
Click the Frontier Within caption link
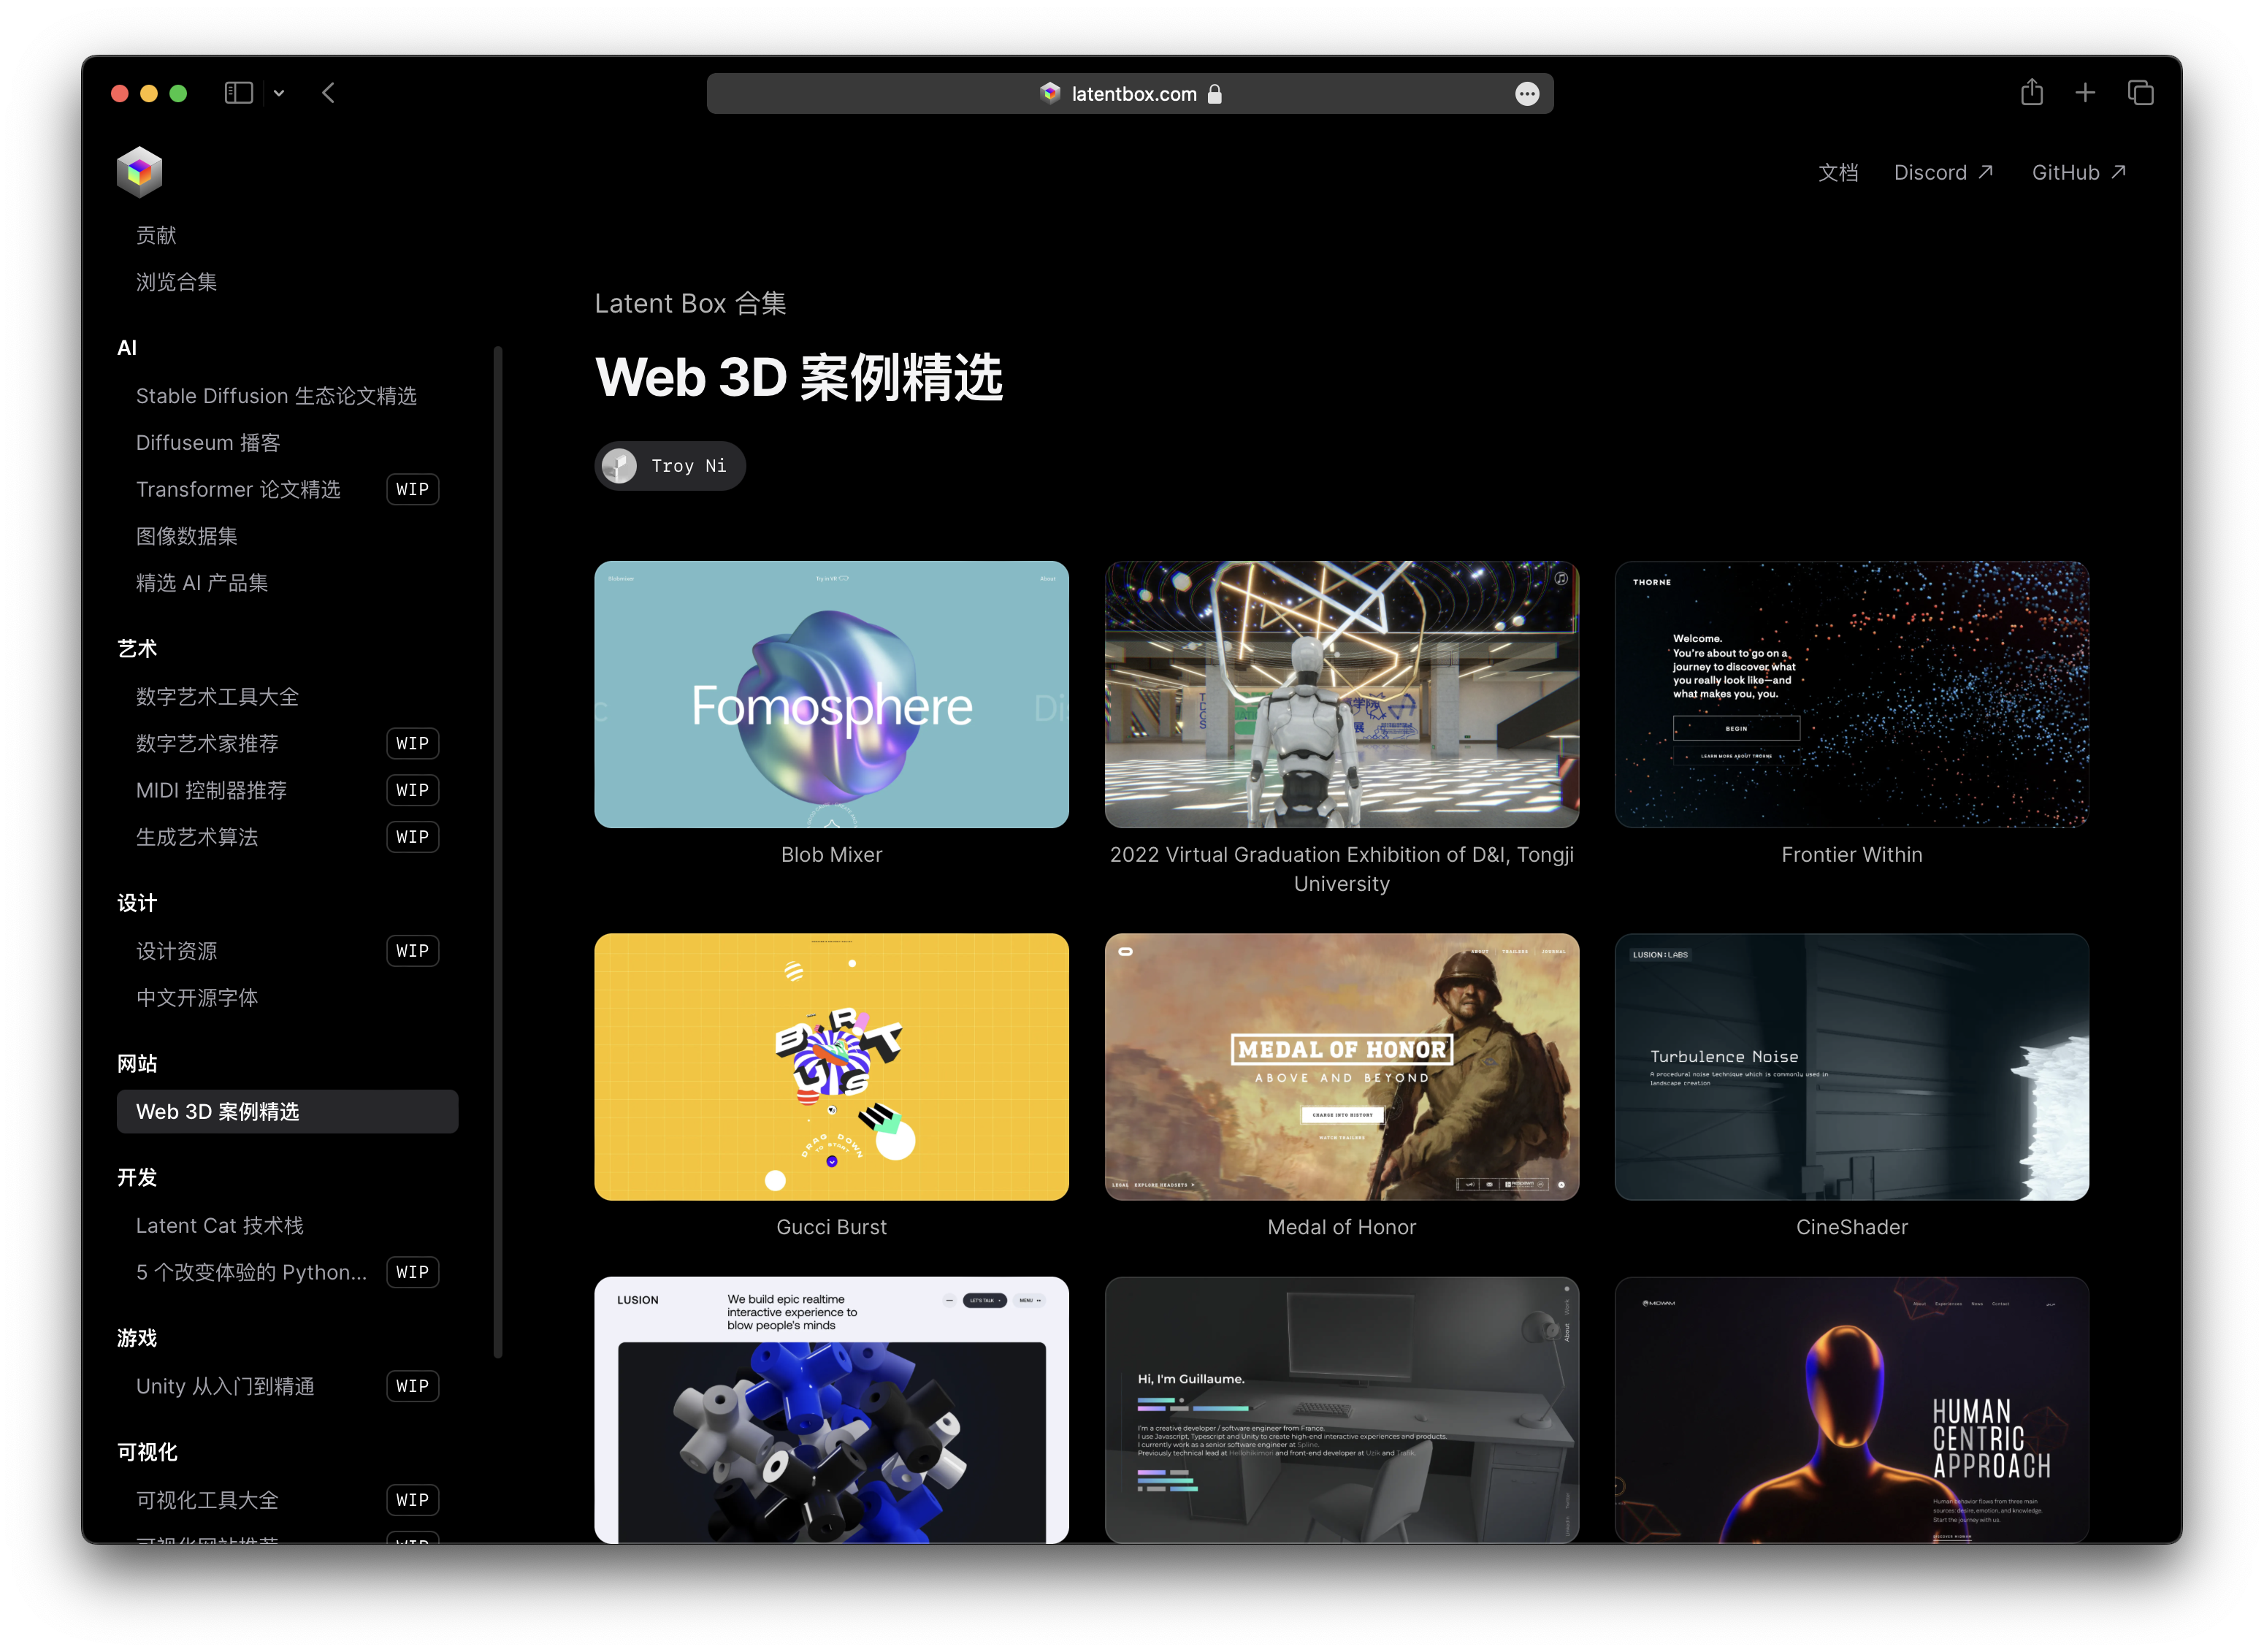[1851, 855]
